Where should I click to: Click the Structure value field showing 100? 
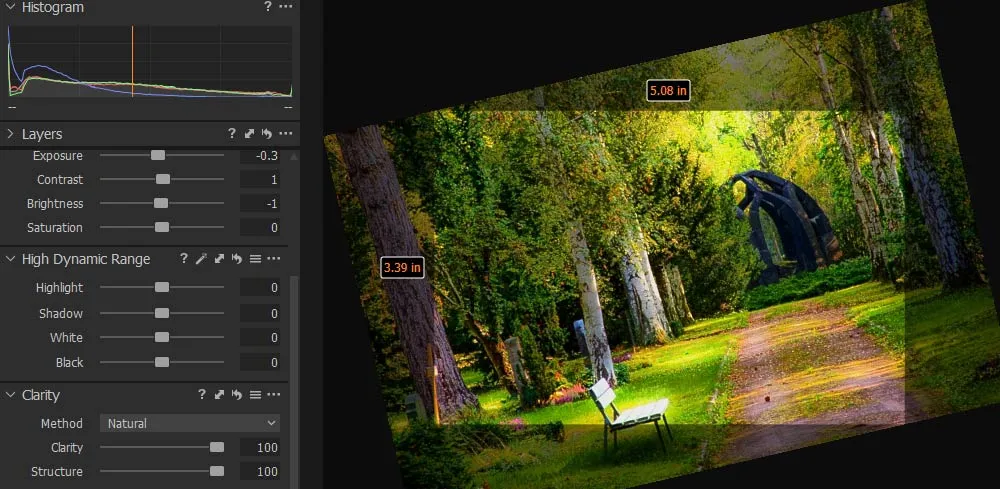coord(260,472)
